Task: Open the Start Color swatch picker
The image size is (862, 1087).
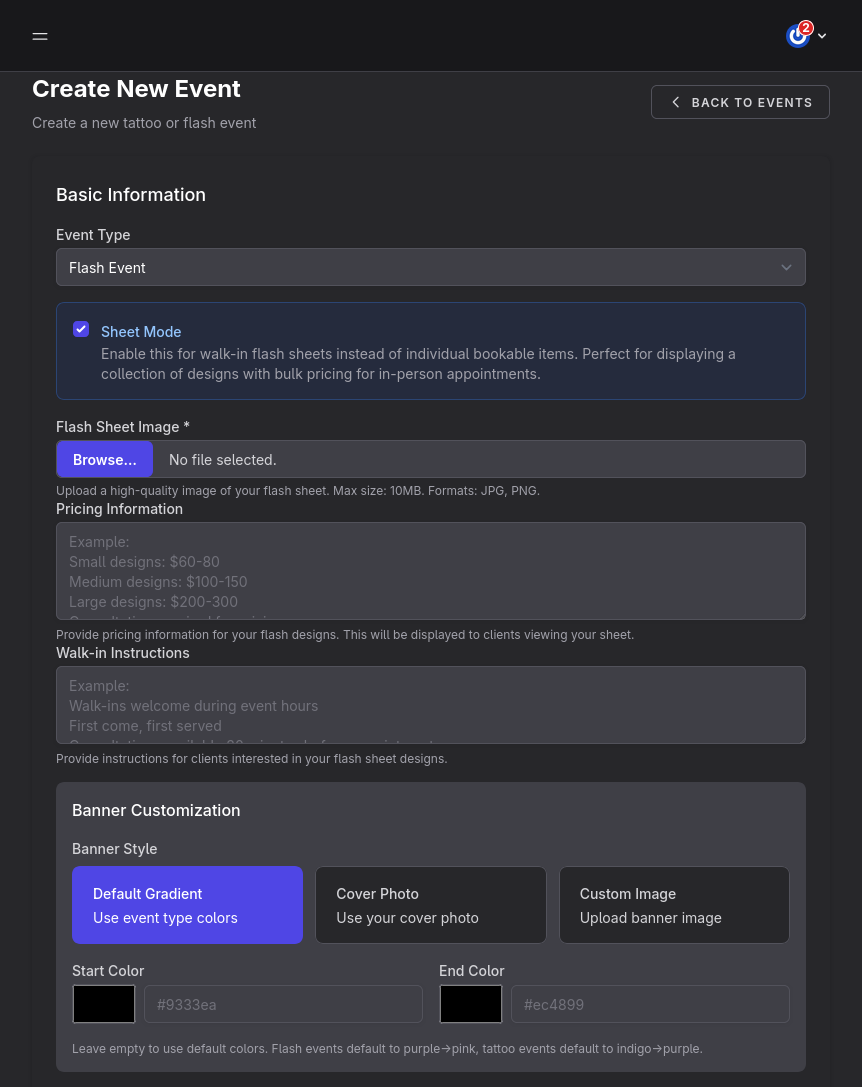Action: pyautogui.click(x=104, y=1004)
